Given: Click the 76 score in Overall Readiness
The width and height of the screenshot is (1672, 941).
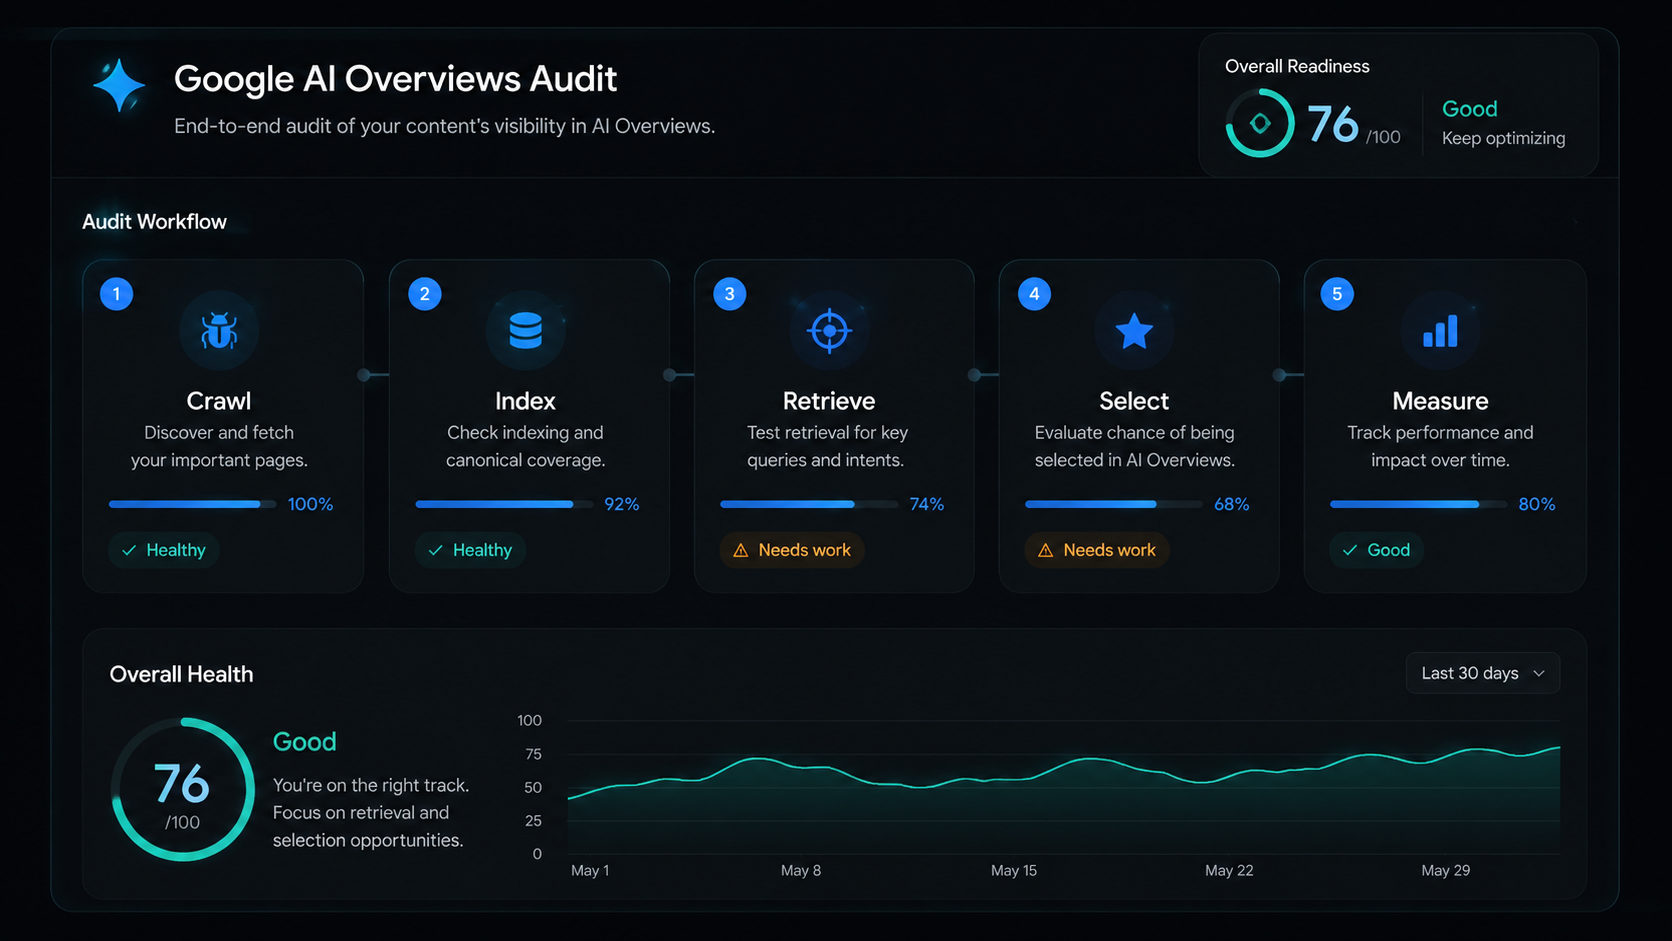Looking at the screenshot, I should pos(1333,124).
